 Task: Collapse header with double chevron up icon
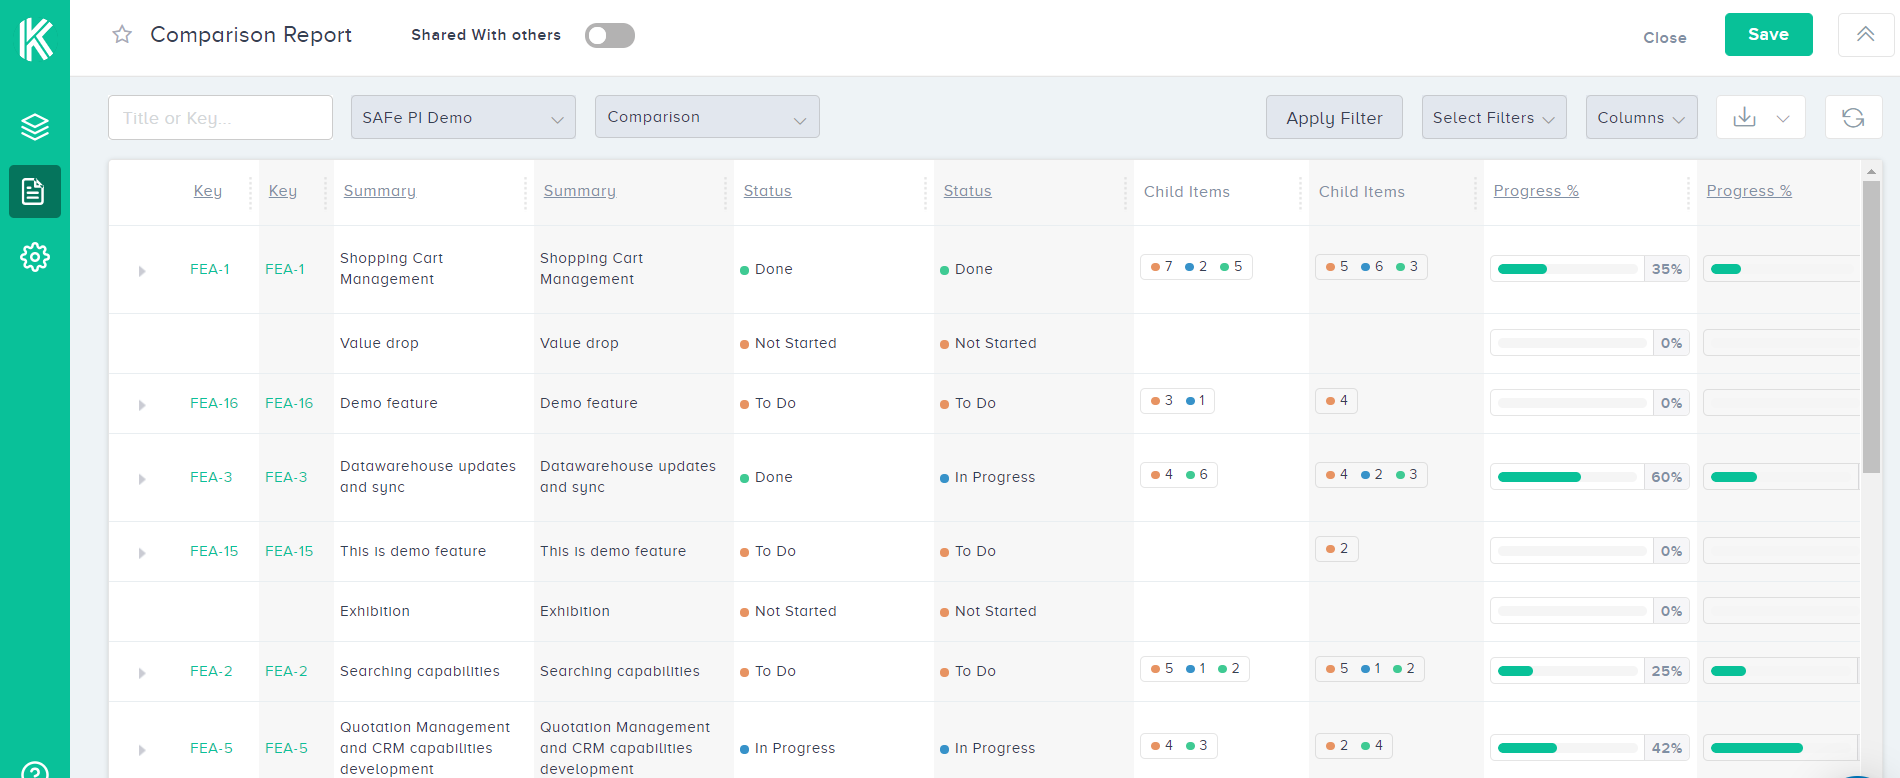(x=1865, y=35)
